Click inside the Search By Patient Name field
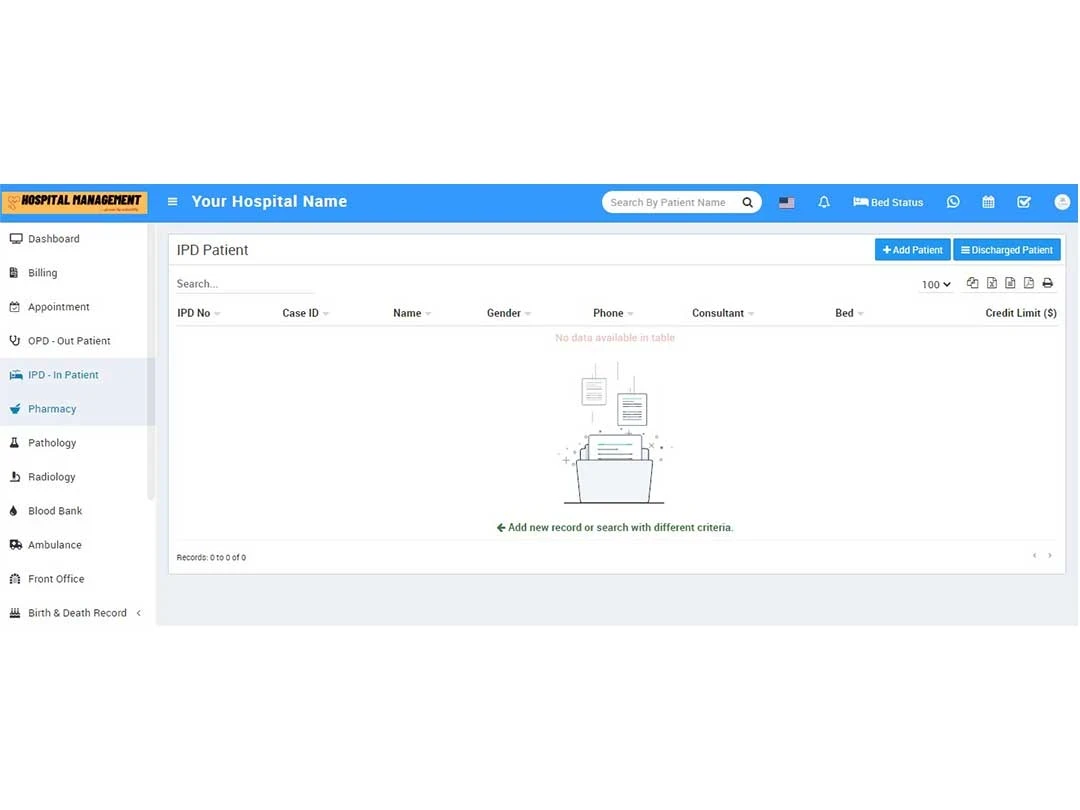1080x810 pixels. pyautogui.click(x=670, y=202)
